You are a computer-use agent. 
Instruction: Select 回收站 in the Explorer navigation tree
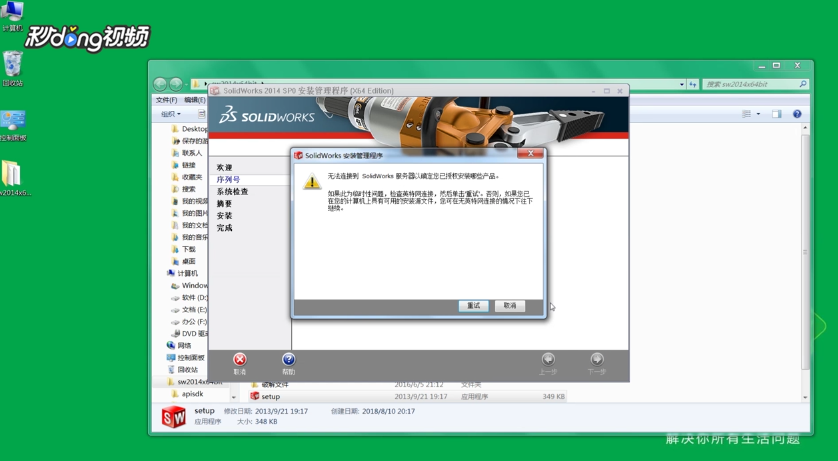182,370
